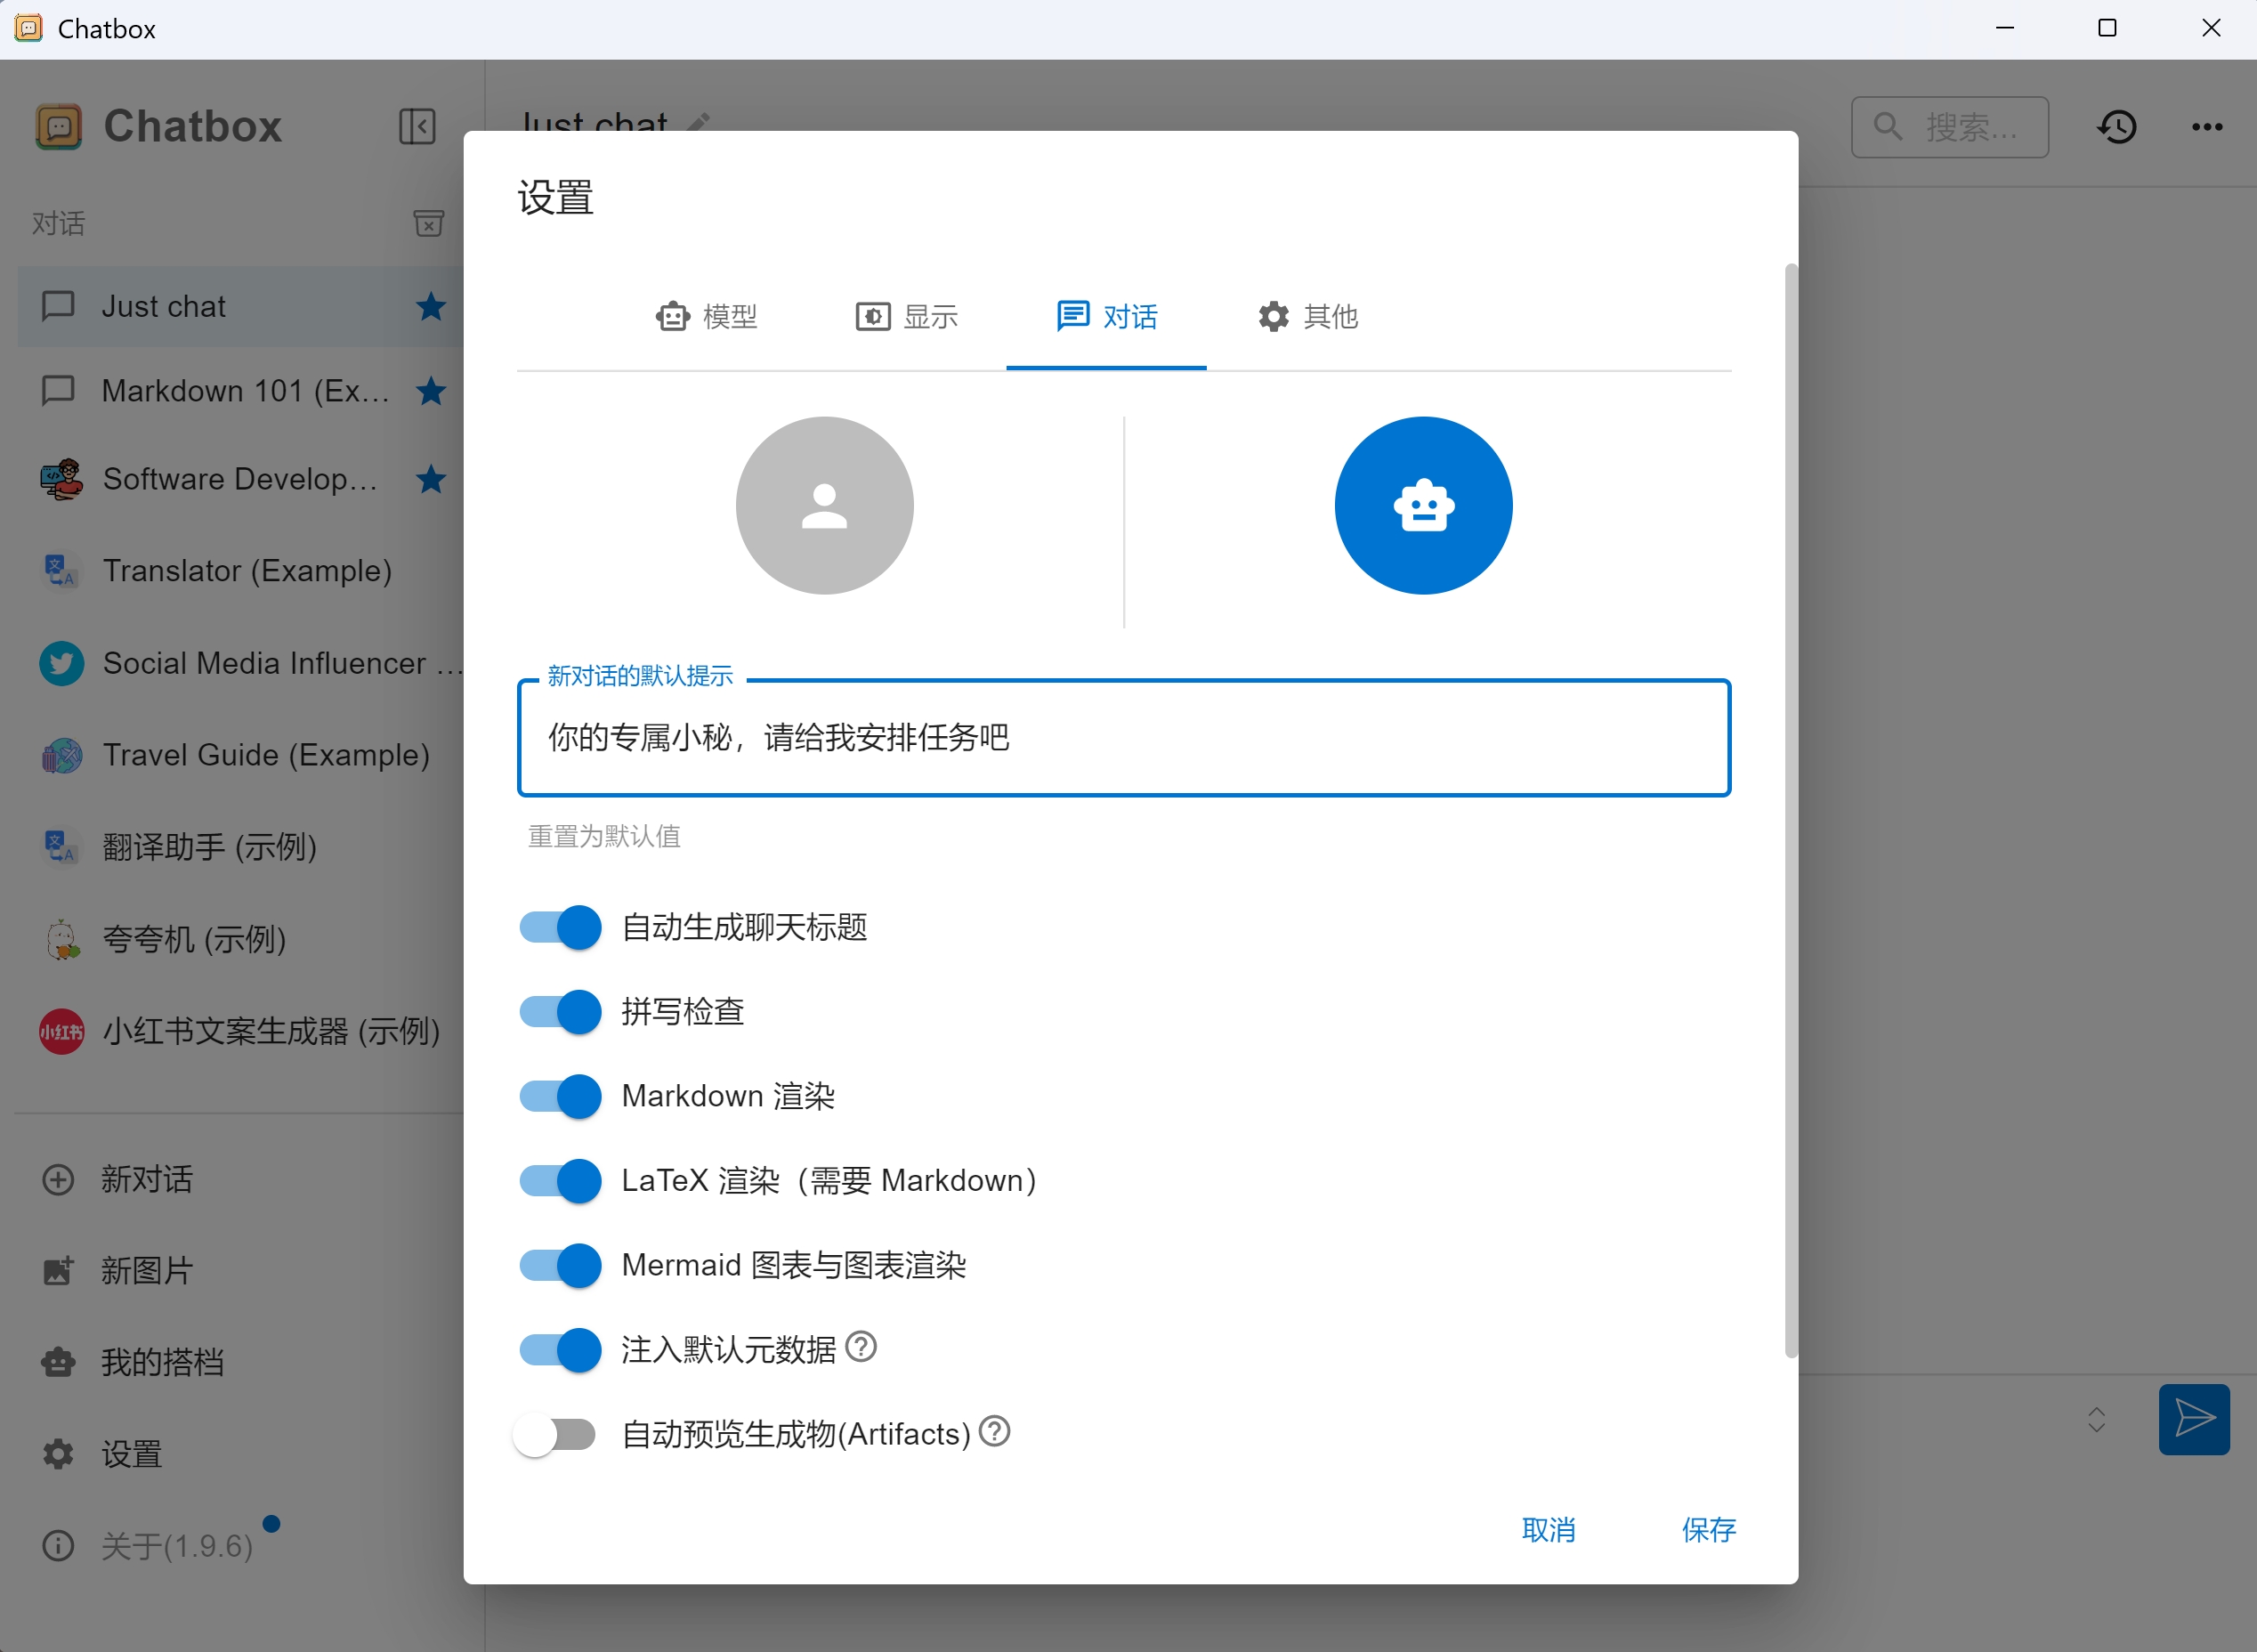This screenshot has height=1652, width=2257.
Task: Click the robot icon for 我的搭档
Action: (58, 1362)
